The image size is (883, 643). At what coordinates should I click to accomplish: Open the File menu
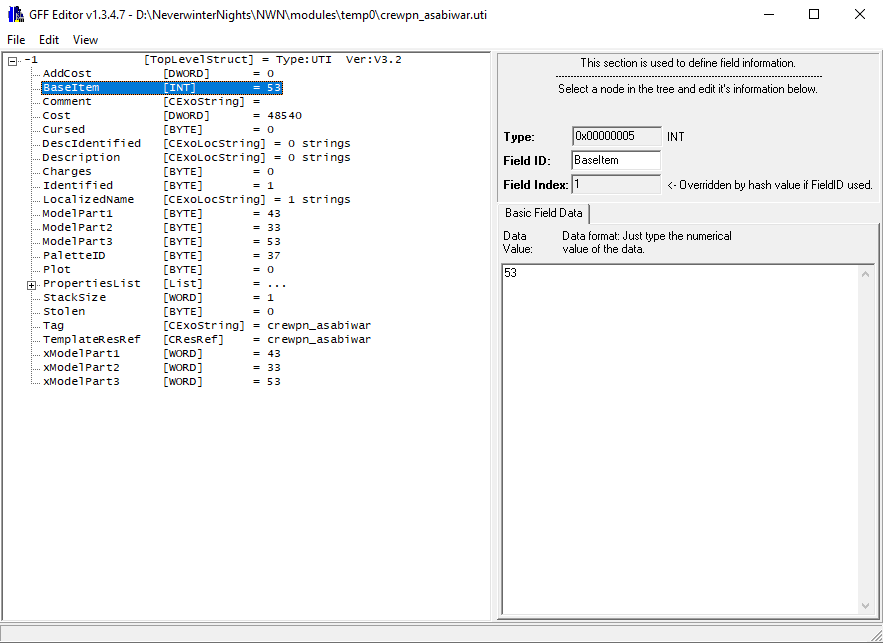click(x=16, y=40)
